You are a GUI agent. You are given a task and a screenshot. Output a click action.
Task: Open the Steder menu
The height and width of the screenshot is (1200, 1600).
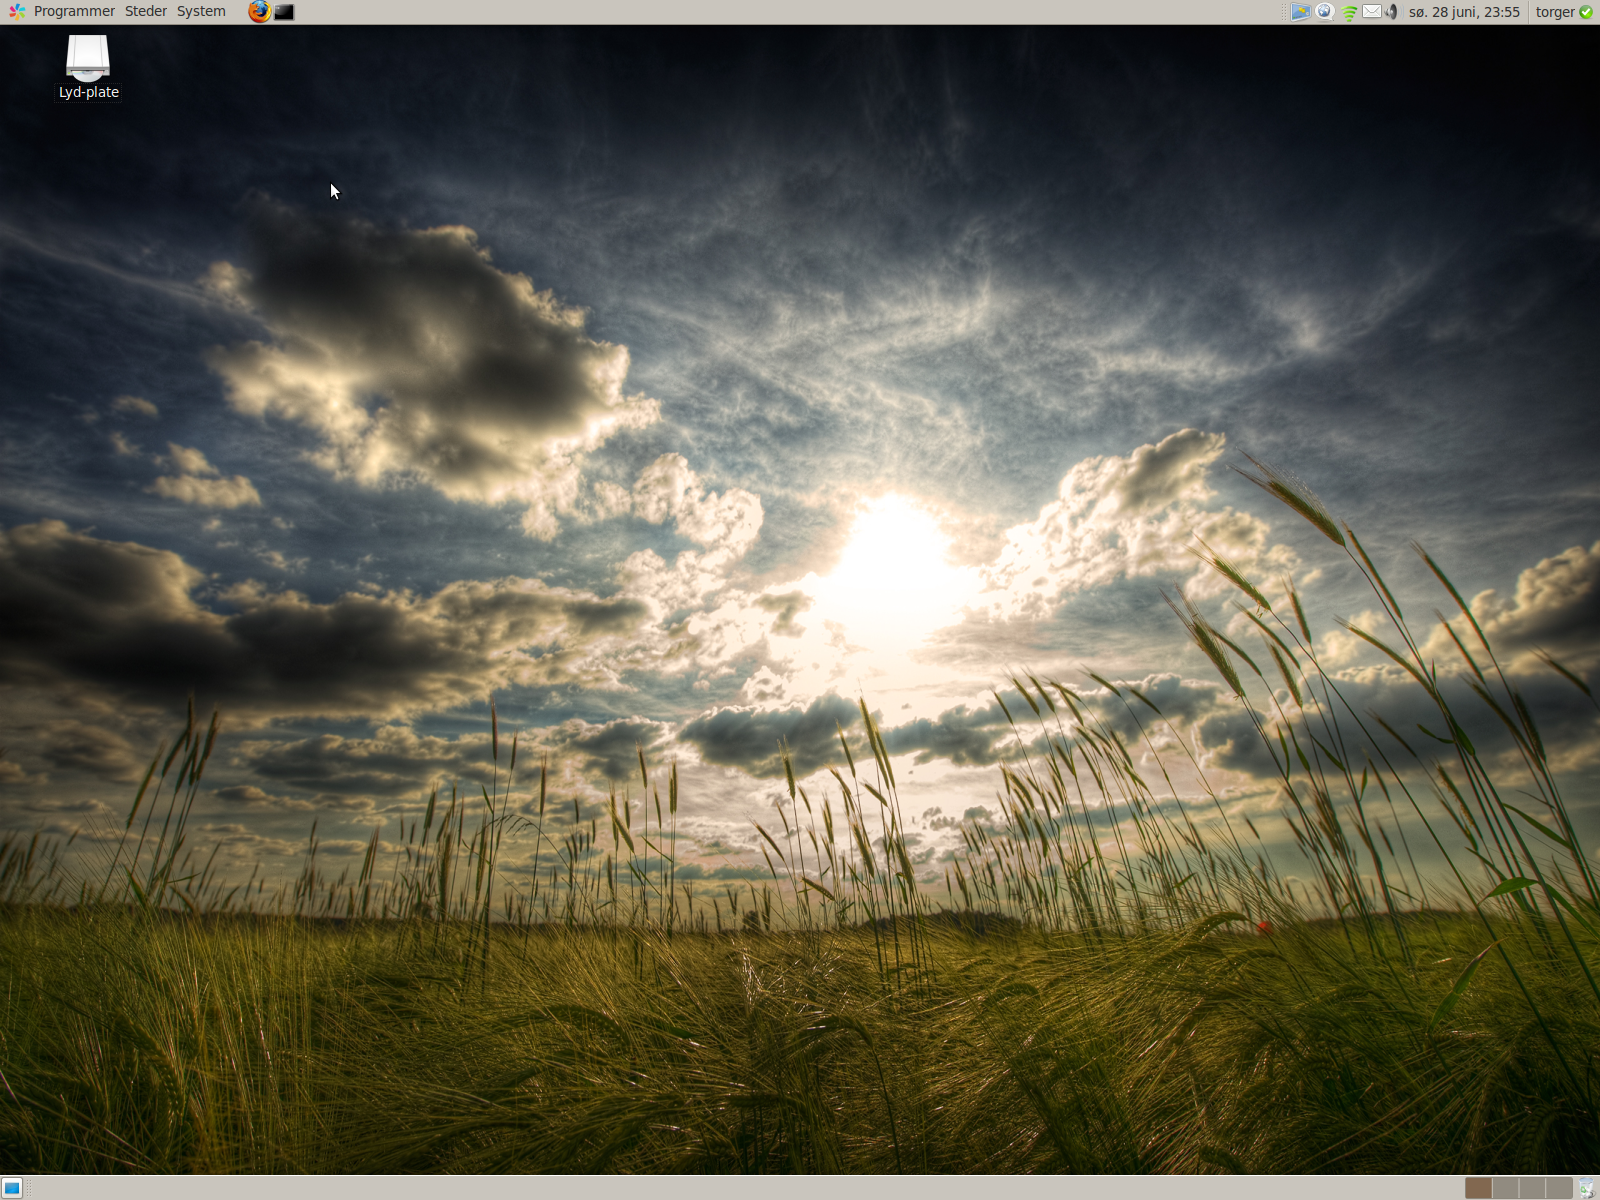[x=146, y=12]
